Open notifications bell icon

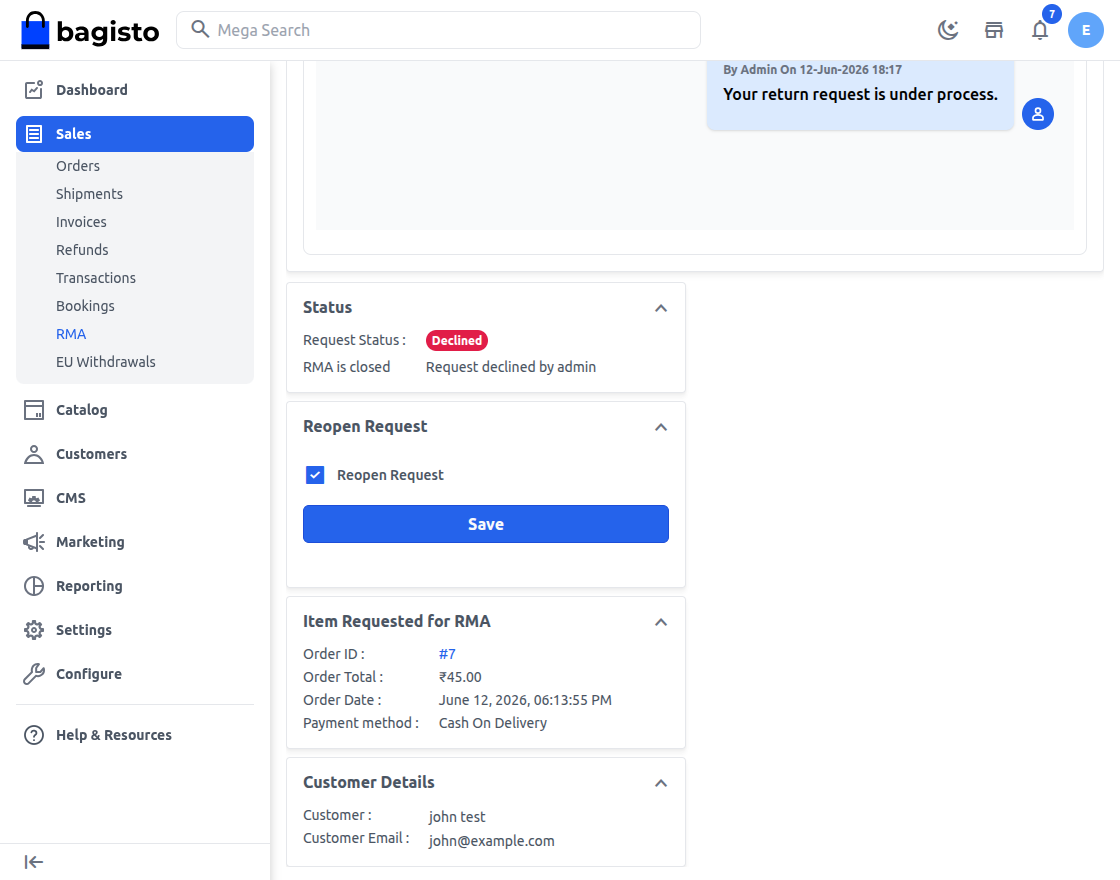coord(1040,30)
